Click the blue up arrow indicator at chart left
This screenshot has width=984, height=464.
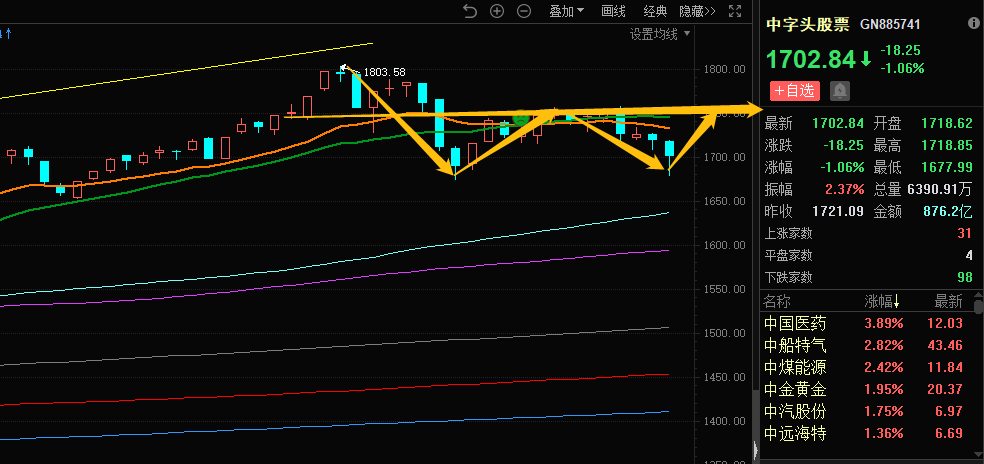pyautogui.click(x=9, y=35)
